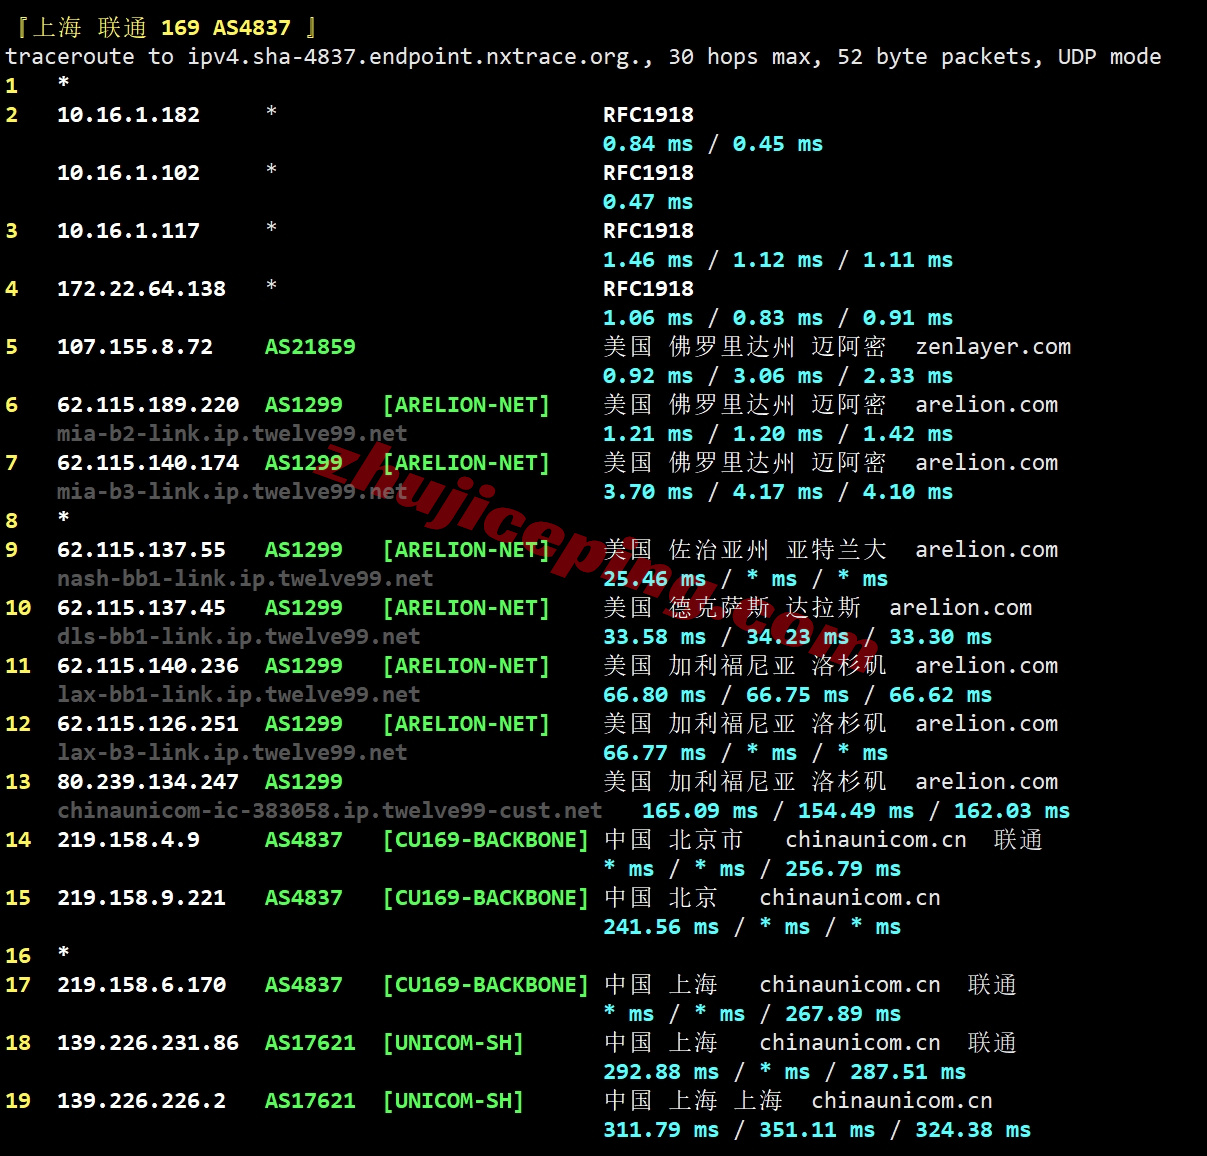This screenshot has height=1156, width=1207.
Task: Click location 中国 北京市 on hop 14
Action: point(673,840)
